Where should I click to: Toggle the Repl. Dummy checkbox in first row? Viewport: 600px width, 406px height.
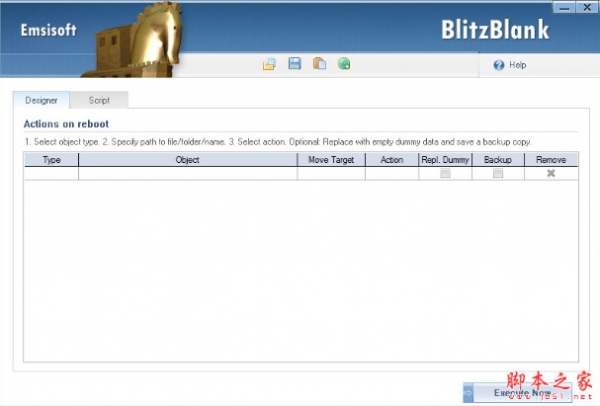click(x=445, y=173)
